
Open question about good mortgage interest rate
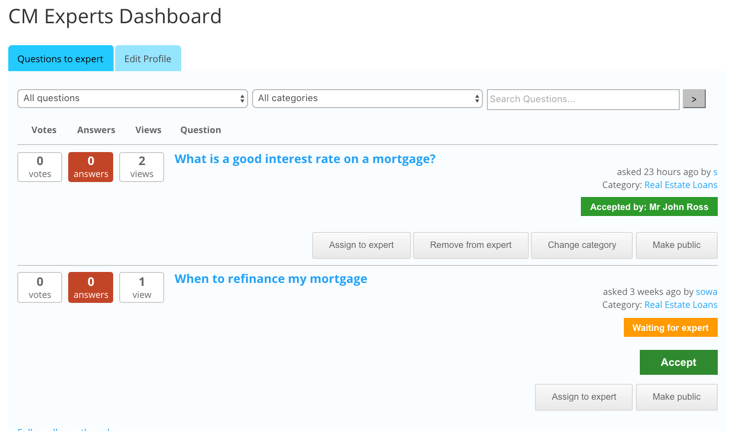pos(305,159)
